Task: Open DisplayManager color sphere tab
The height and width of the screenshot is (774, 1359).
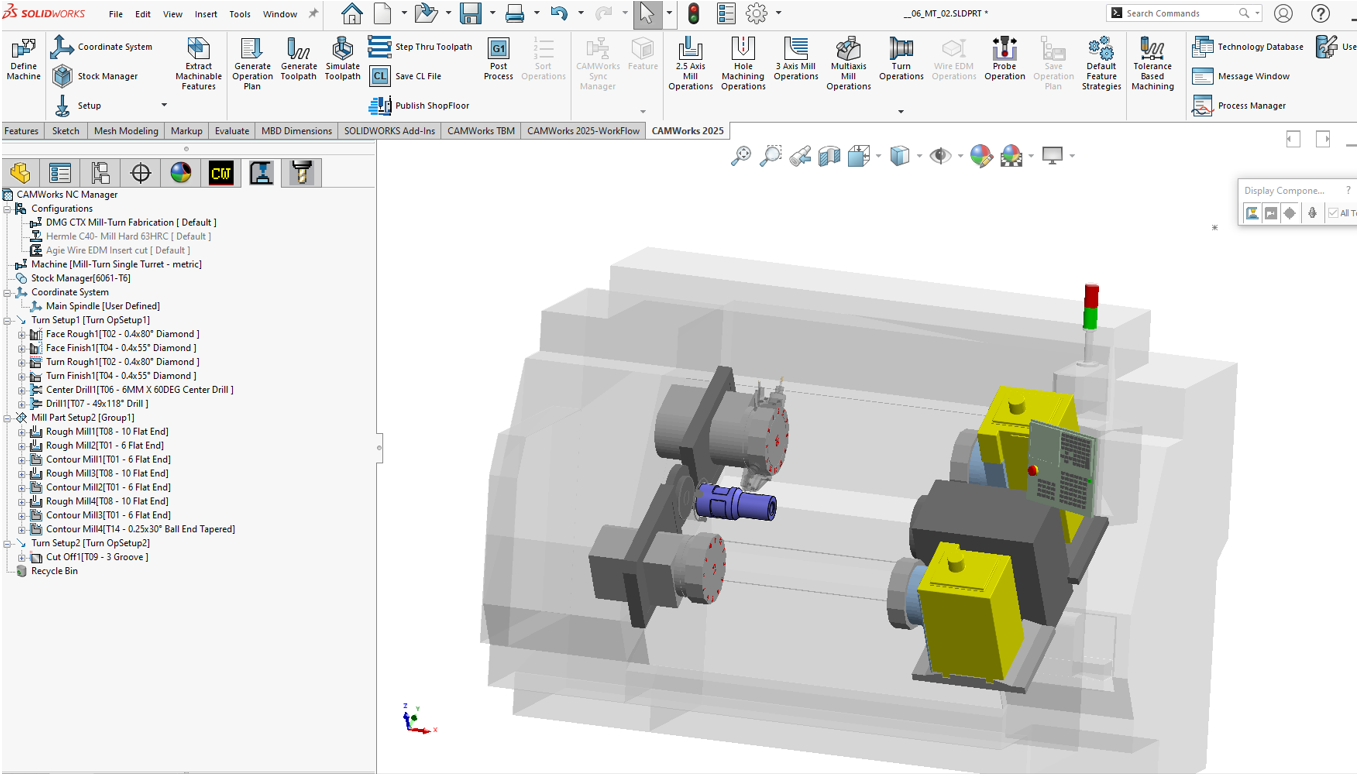Action: click(181, 173)
